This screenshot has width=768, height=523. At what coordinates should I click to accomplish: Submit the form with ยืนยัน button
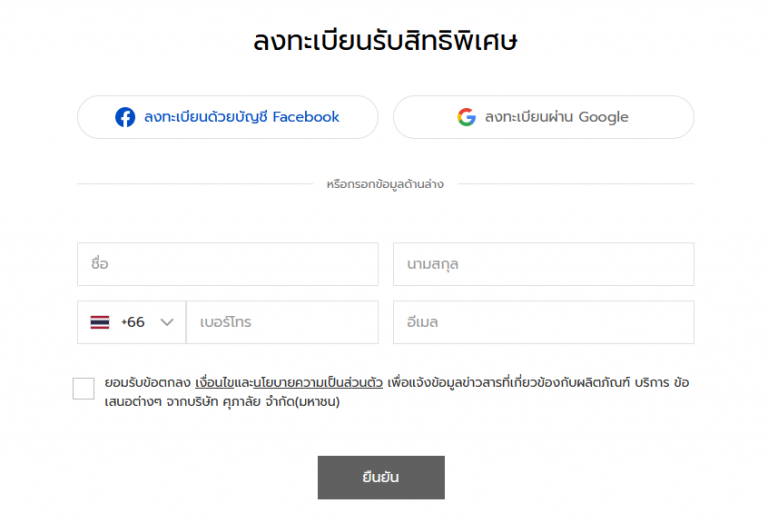coord(381,477)
